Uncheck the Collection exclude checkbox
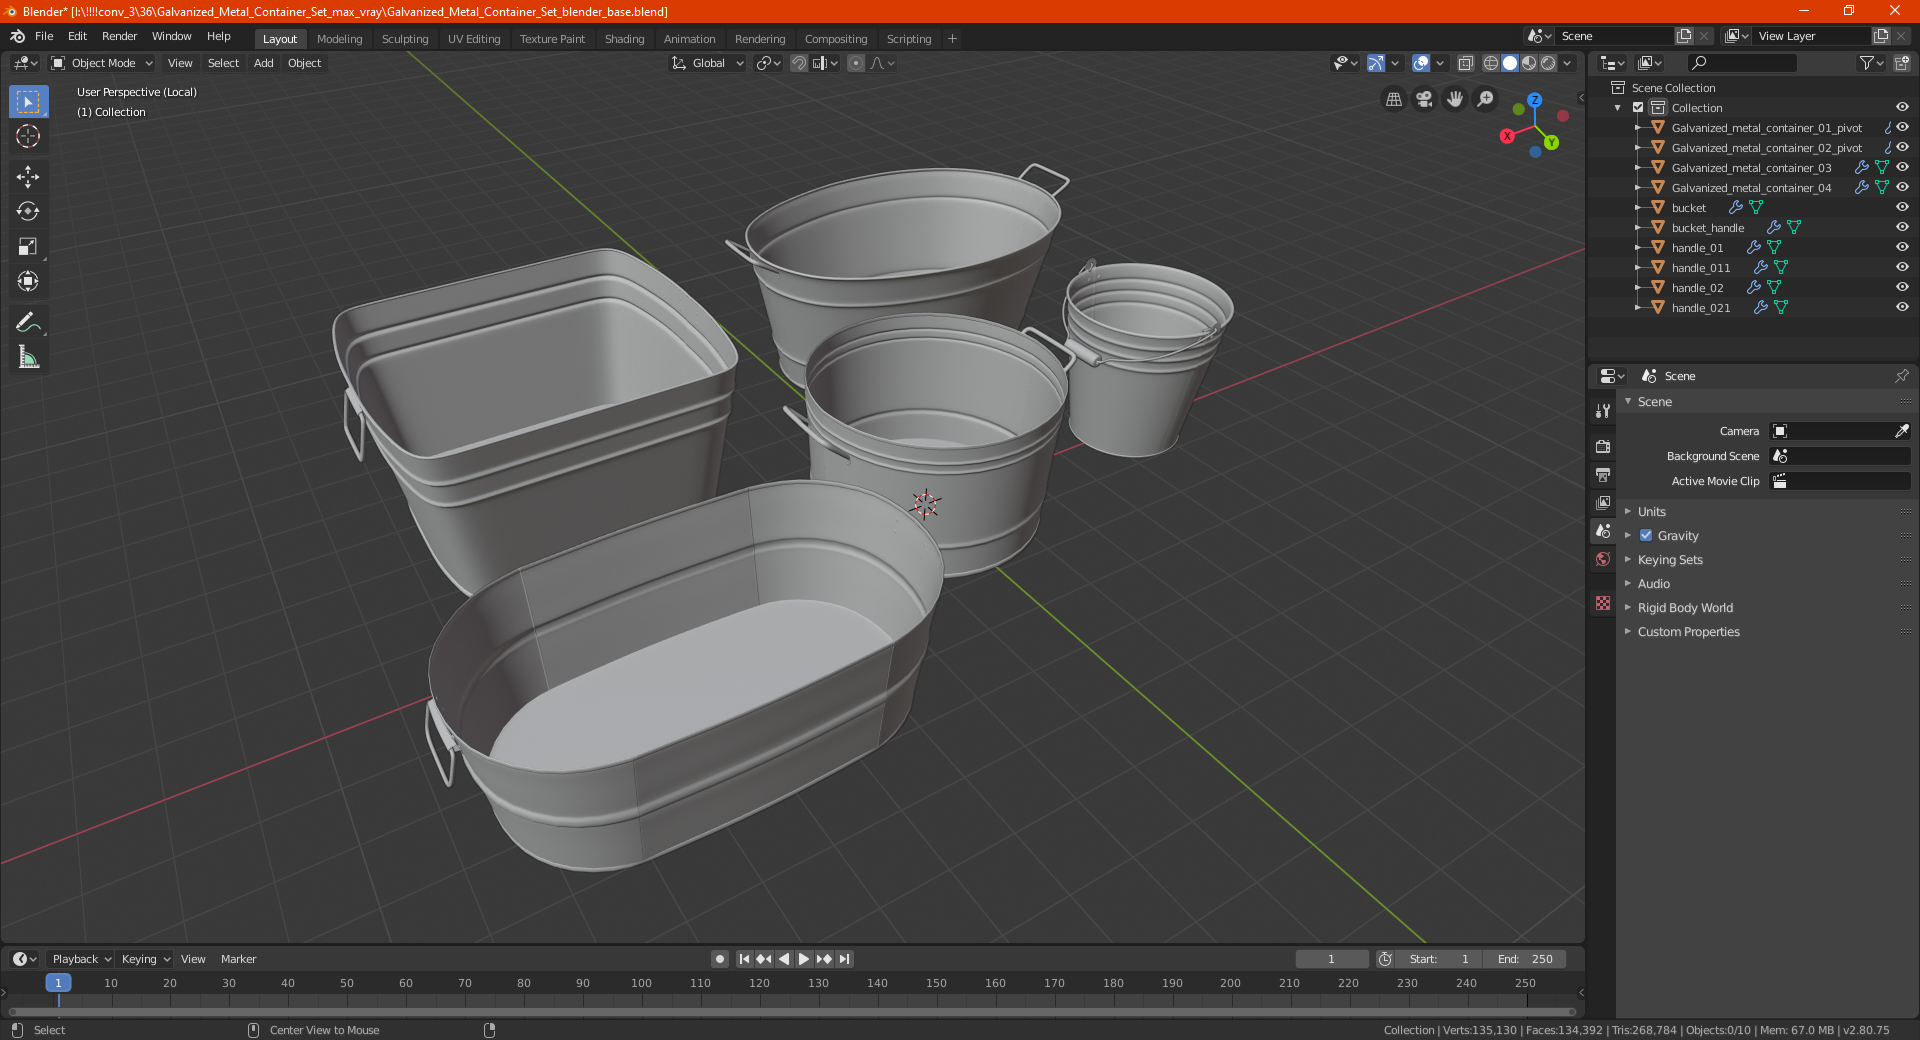Screen dimensions: 1920x1040 pos(1638,107)
